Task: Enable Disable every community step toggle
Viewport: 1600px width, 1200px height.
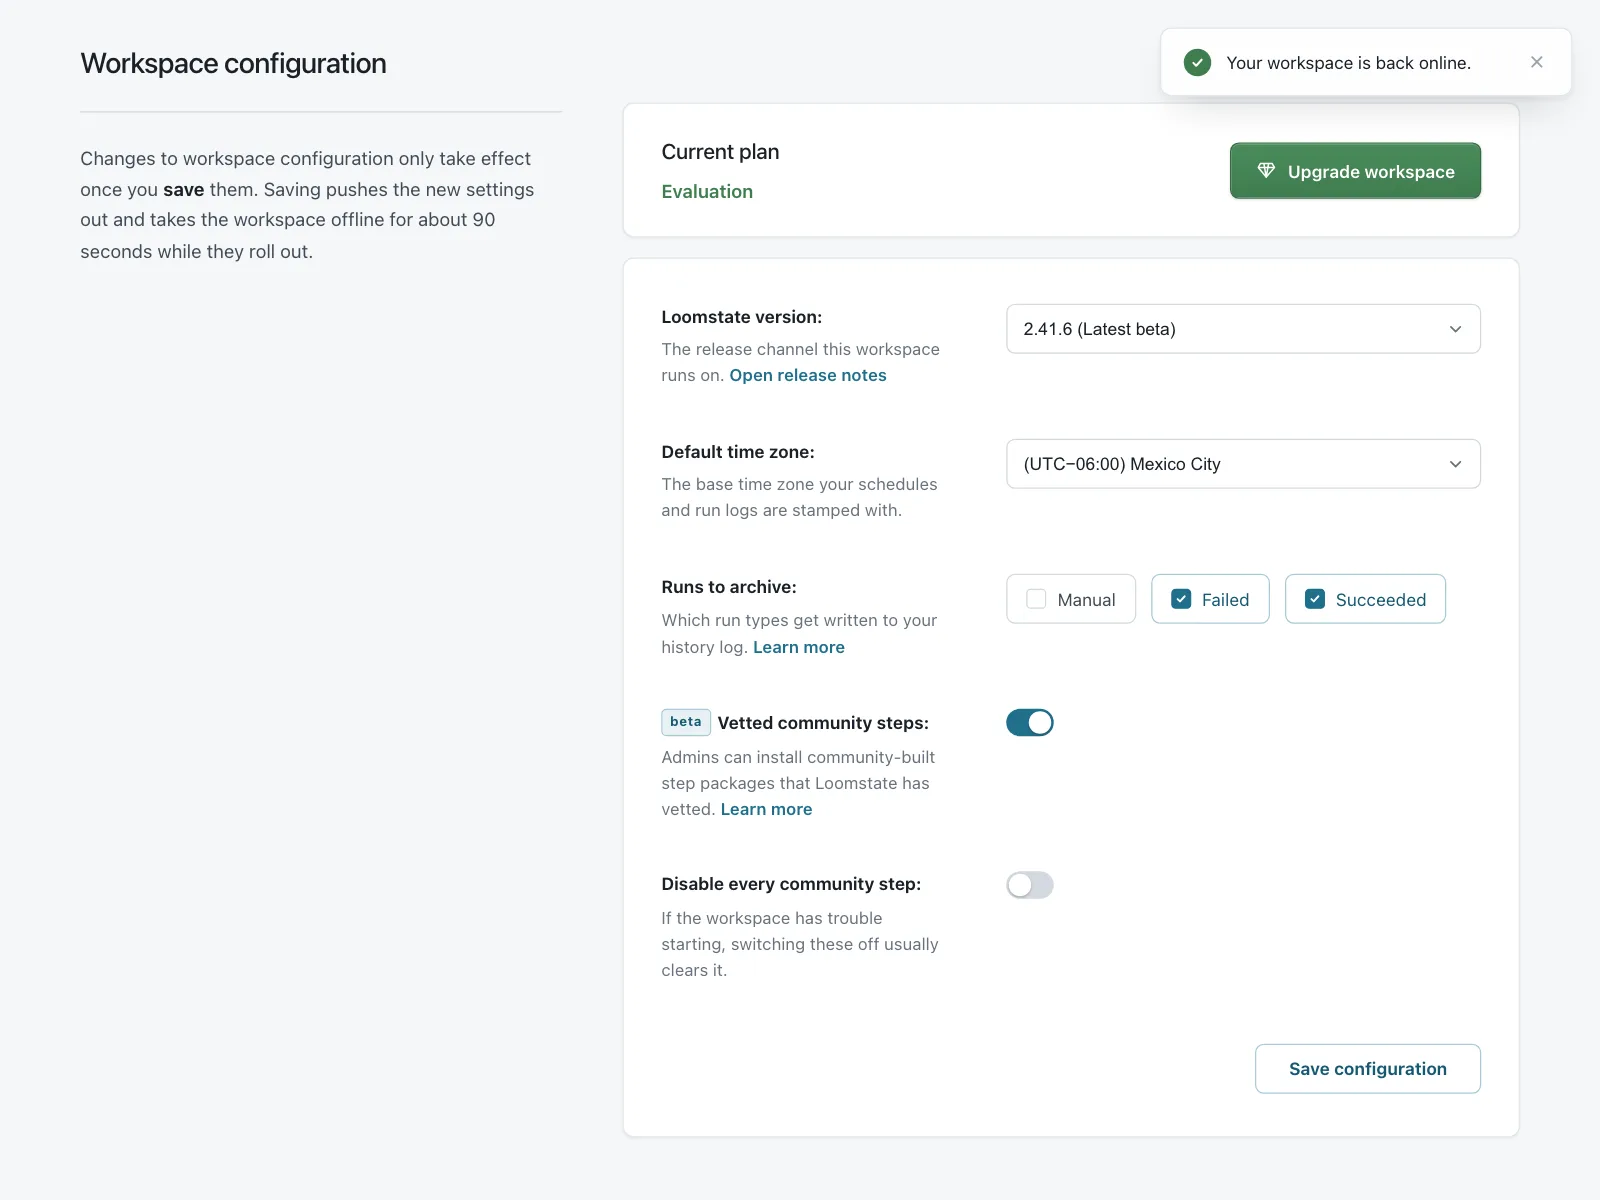Action: (x=1030, y=885)
